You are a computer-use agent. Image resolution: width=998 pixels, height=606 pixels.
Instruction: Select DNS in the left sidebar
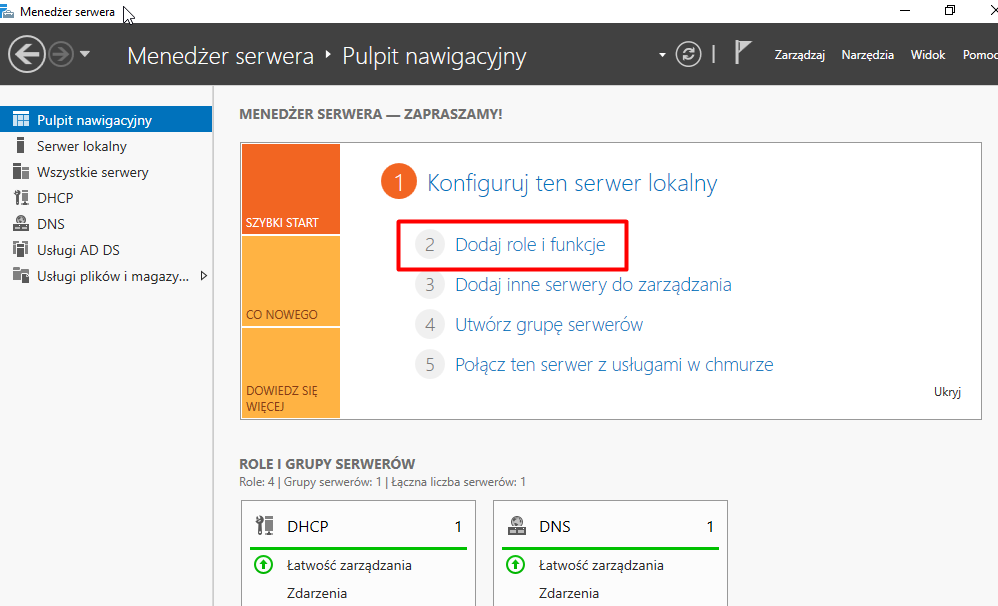[50, 224]
